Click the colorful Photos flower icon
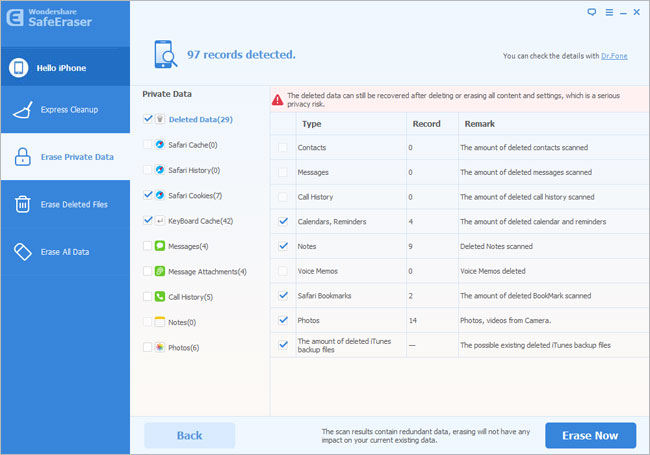This screenshot has width=650, height=455. pos(160,347)
